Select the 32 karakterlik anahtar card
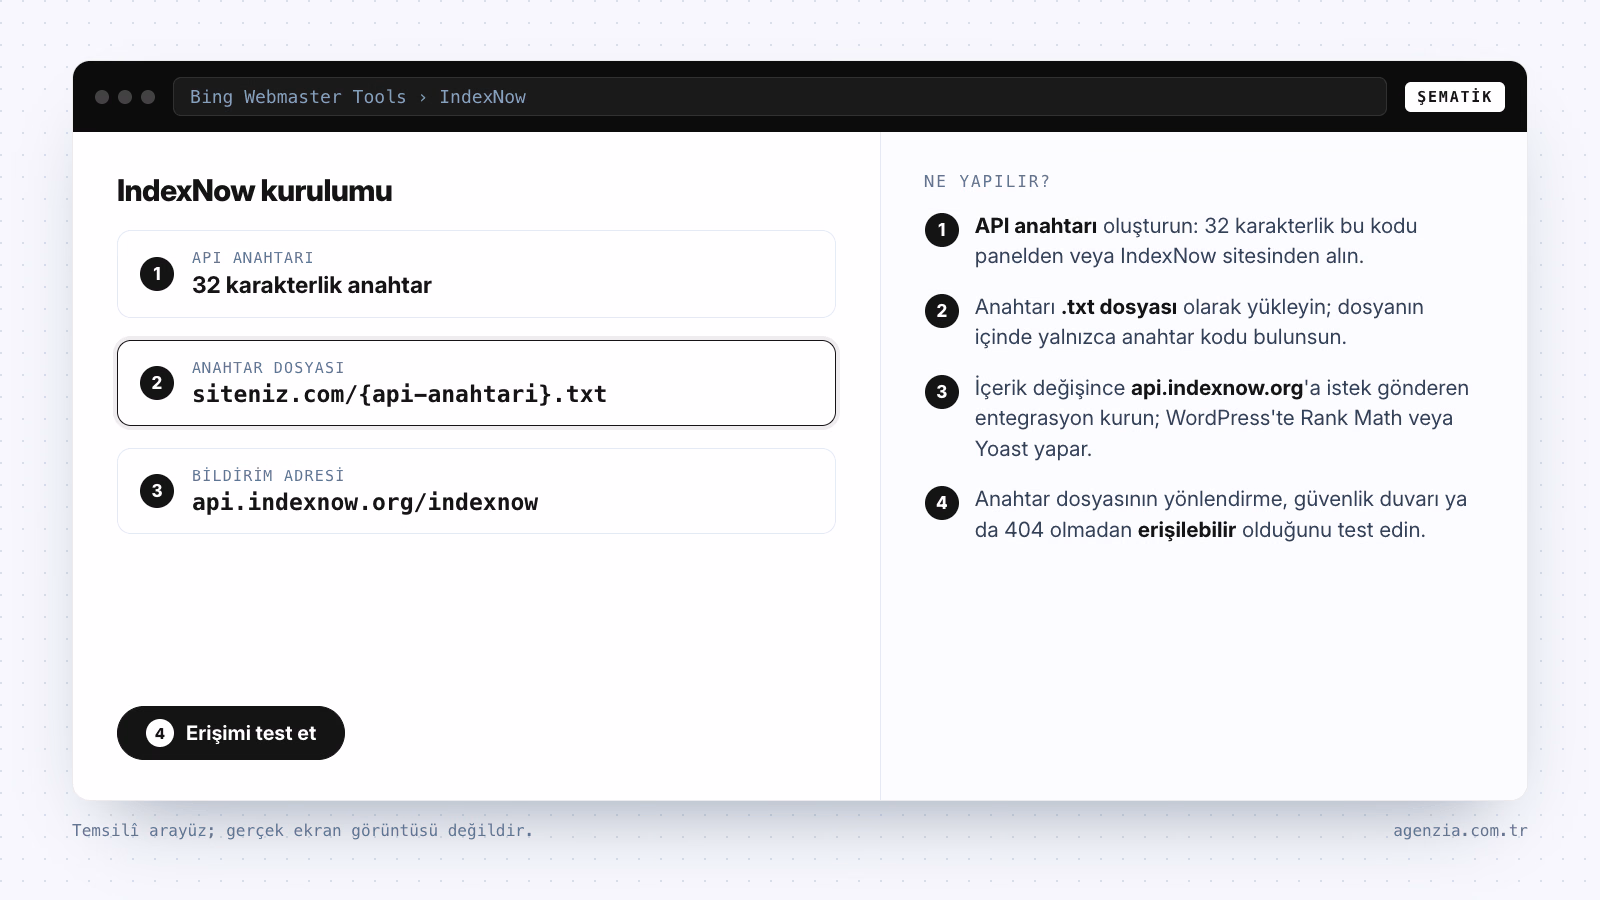The height and width of the screenshot is (900, 1600). pos(476,274)
